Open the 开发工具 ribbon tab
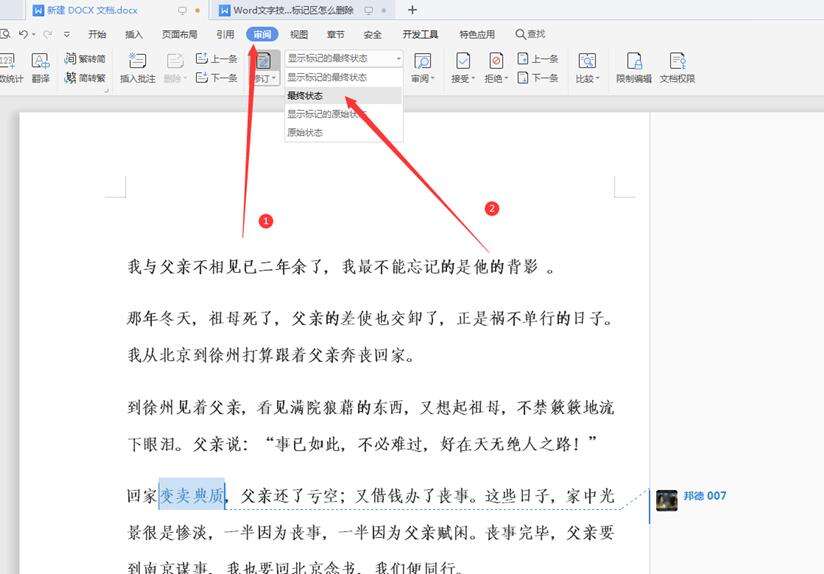The width and height of the screenshot is (824, 574). (420, 34)
